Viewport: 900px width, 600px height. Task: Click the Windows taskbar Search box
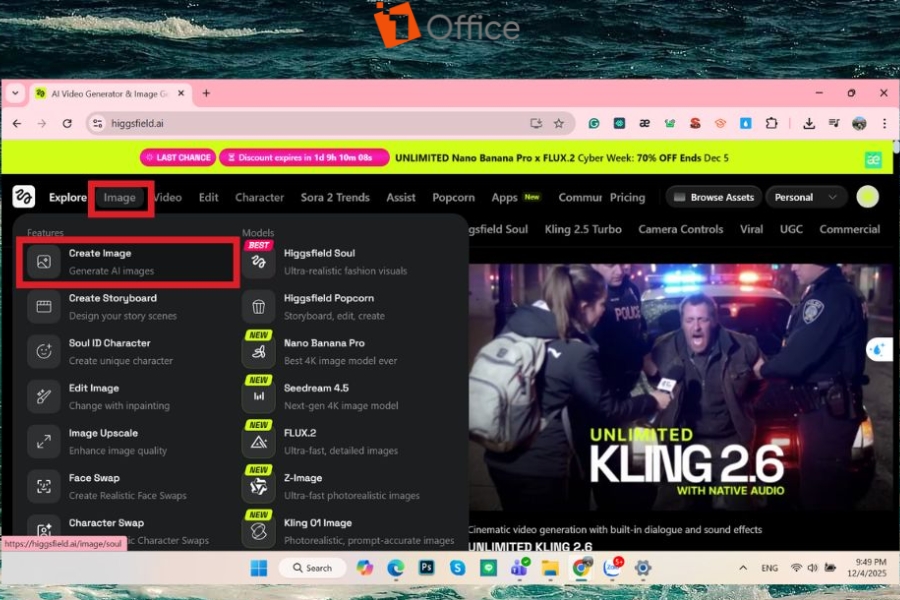313,568
